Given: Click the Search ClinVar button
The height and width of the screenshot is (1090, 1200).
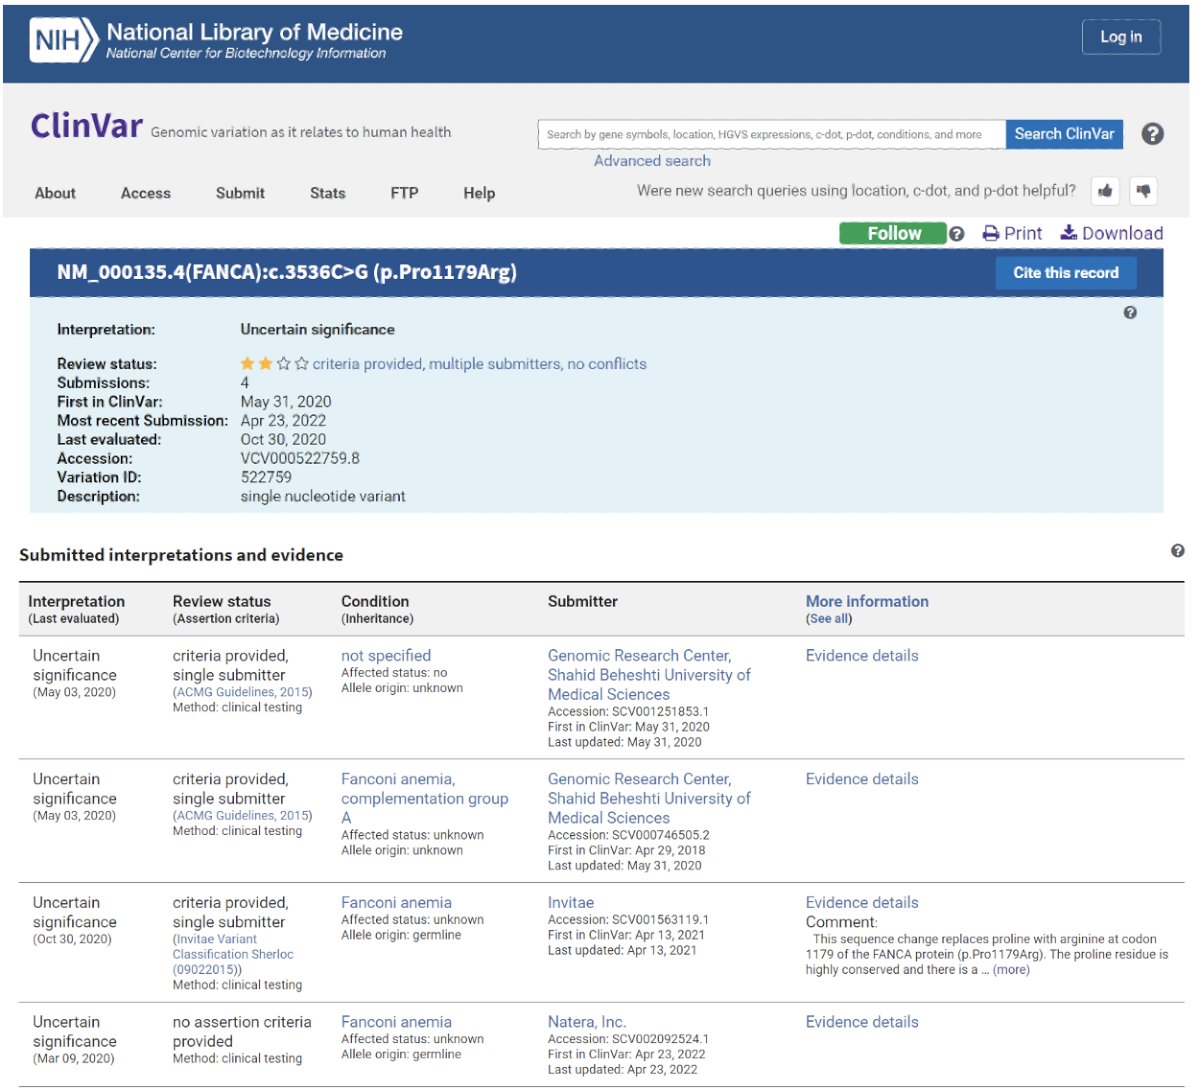Looking at the screenshot, I should click(1064, 134).
